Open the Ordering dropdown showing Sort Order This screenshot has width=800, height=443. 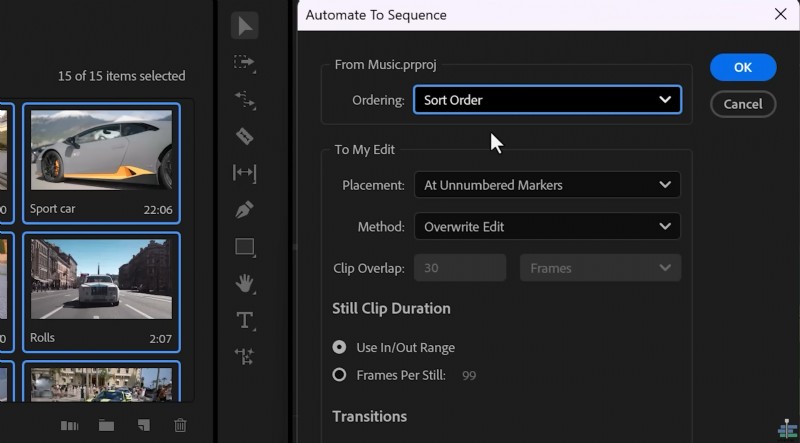tap(547, 100)
